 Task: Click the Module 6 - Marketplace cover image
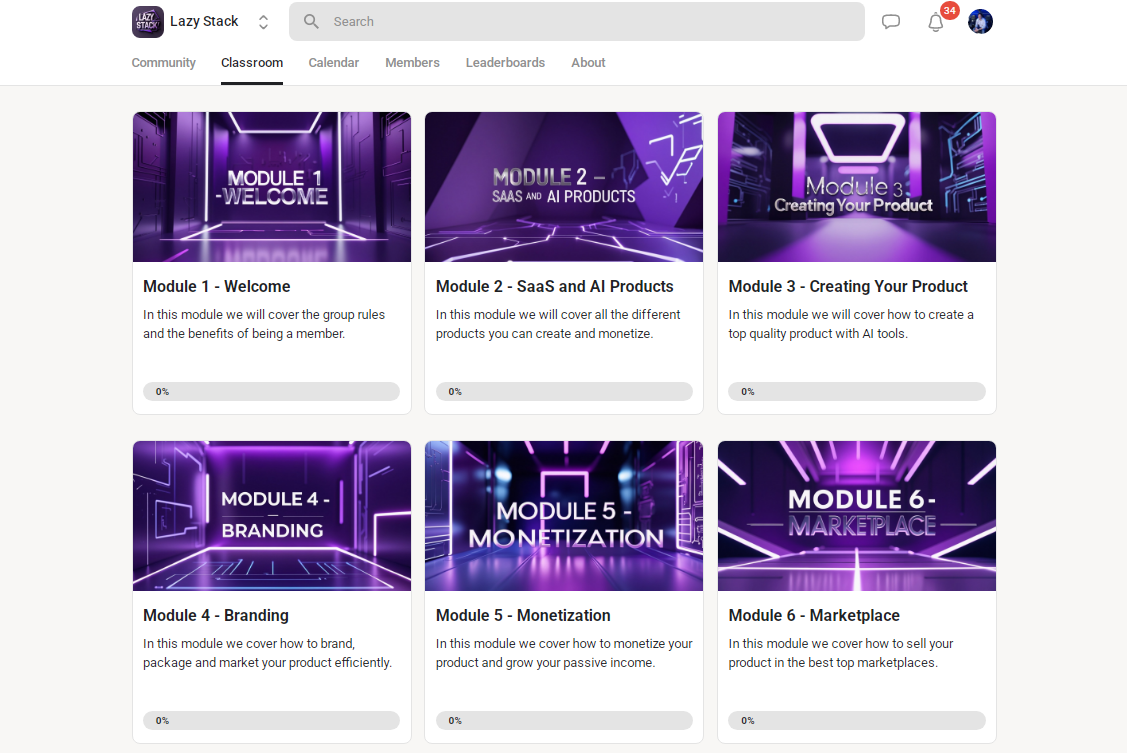point(856,516)
